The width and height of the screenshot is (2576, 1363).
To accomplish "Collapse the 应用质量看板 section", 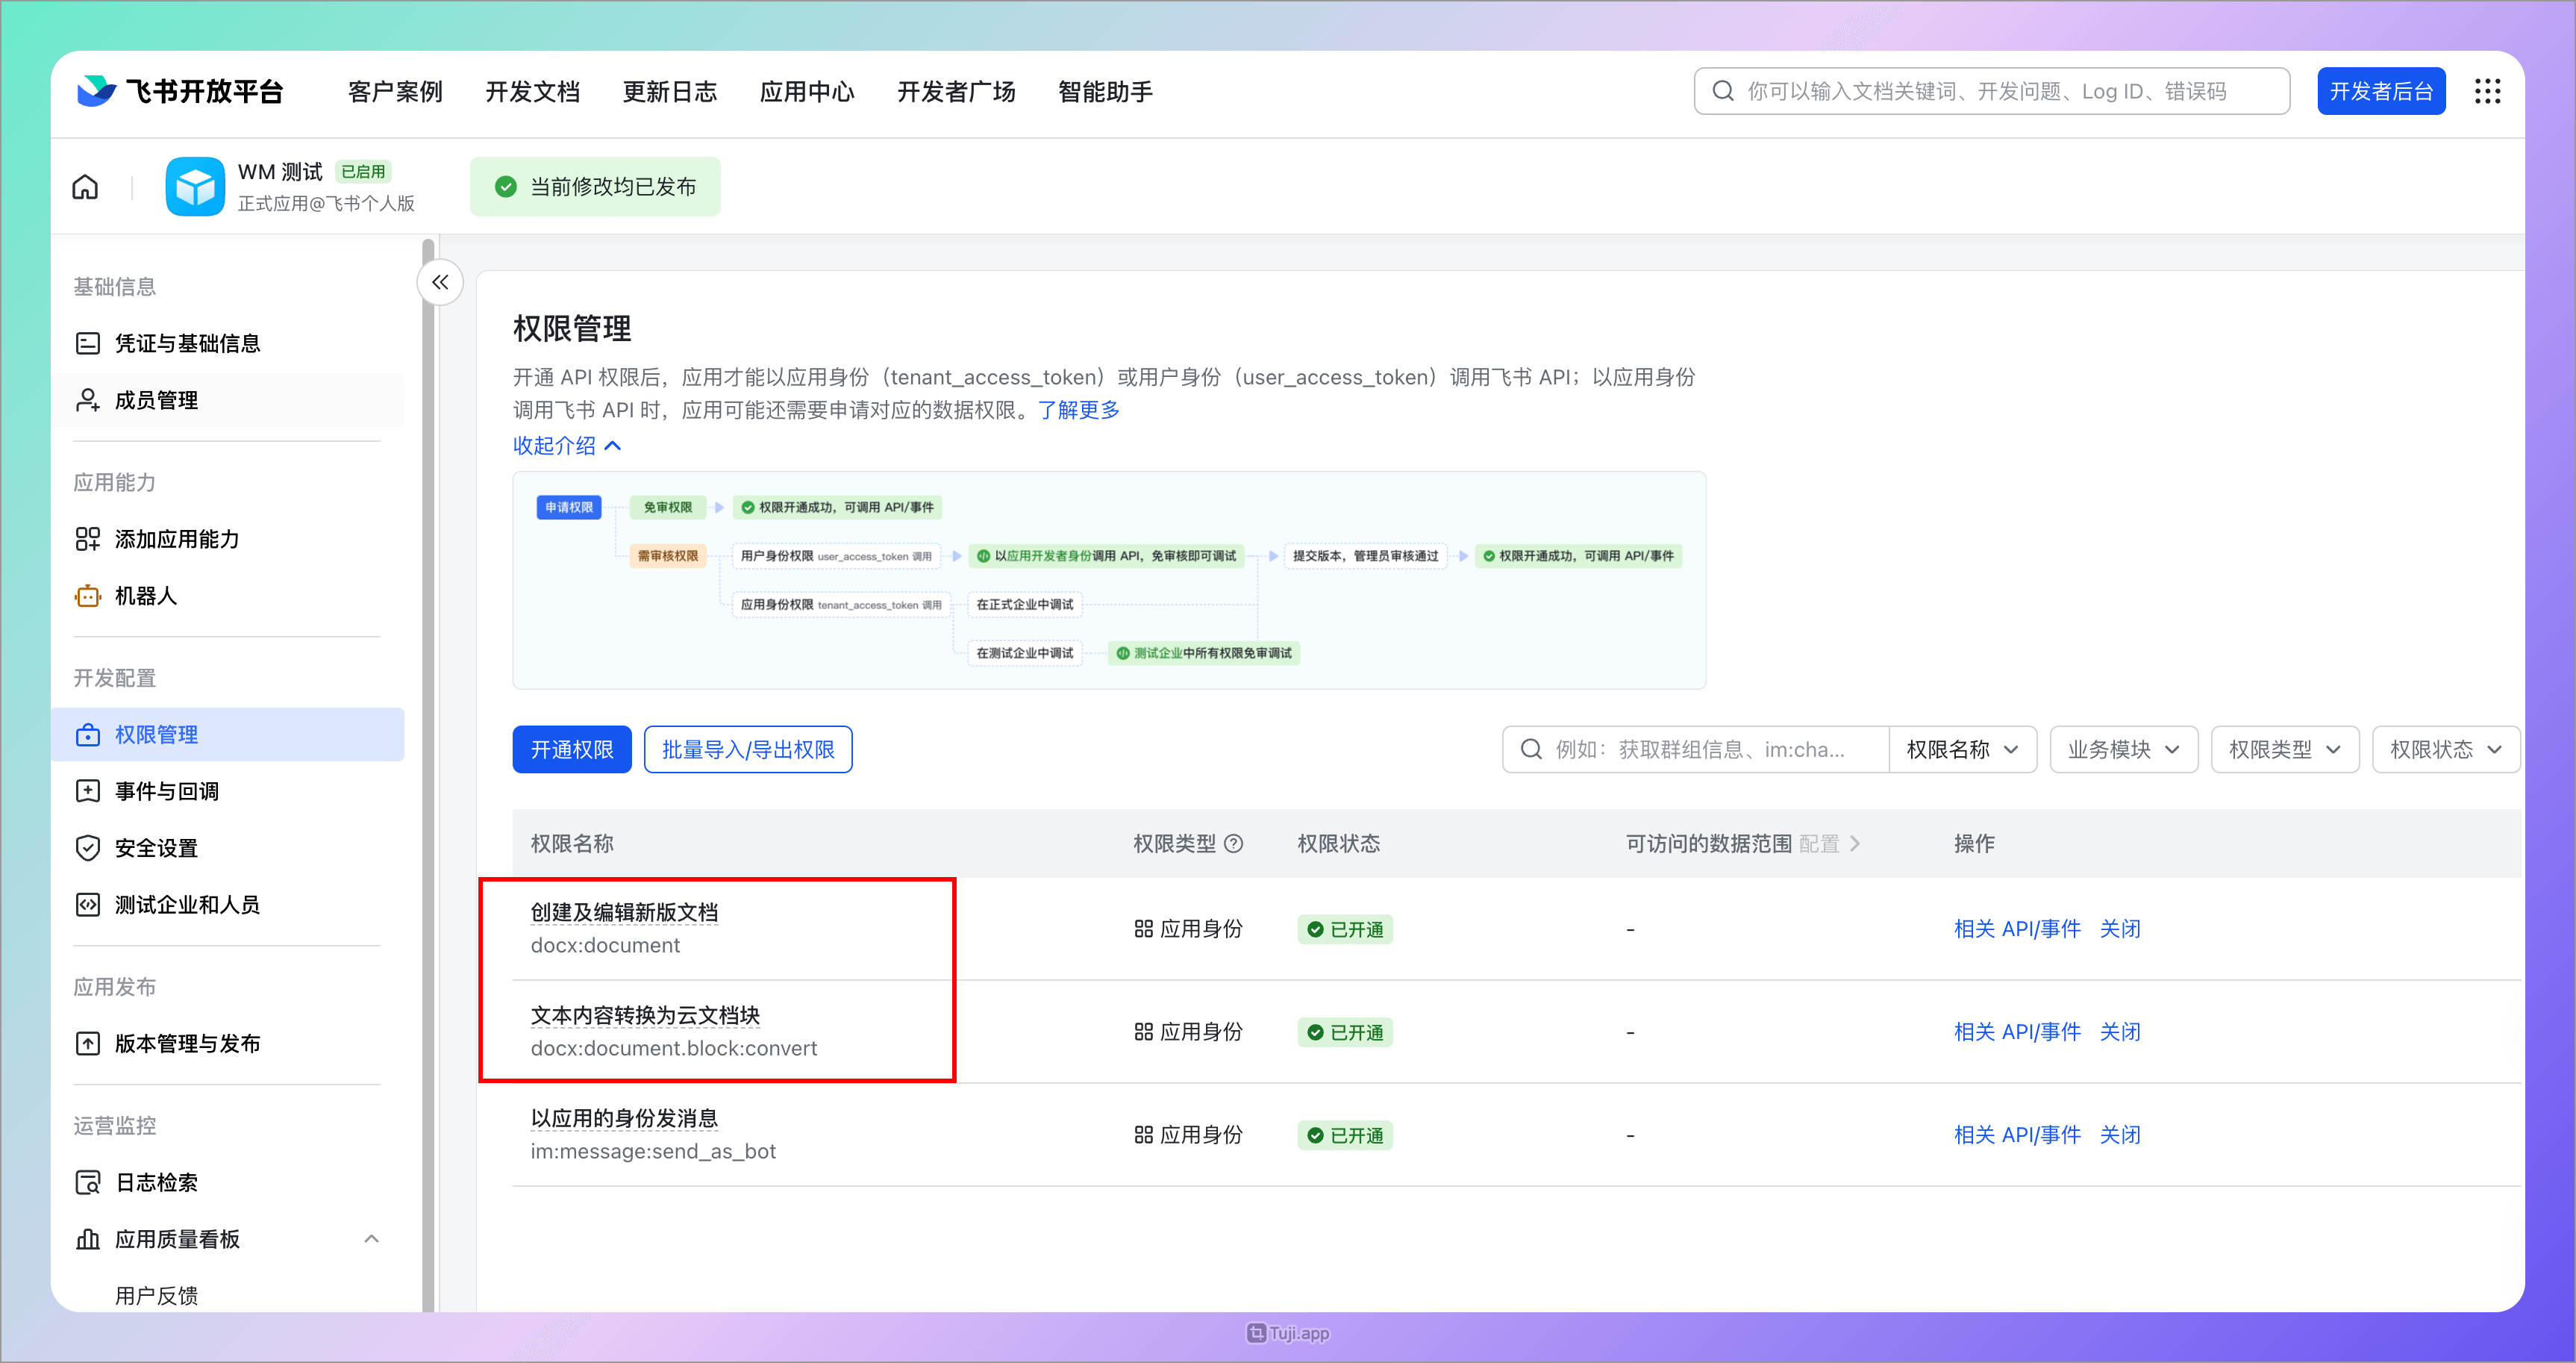I will (x=372, y=1238).
